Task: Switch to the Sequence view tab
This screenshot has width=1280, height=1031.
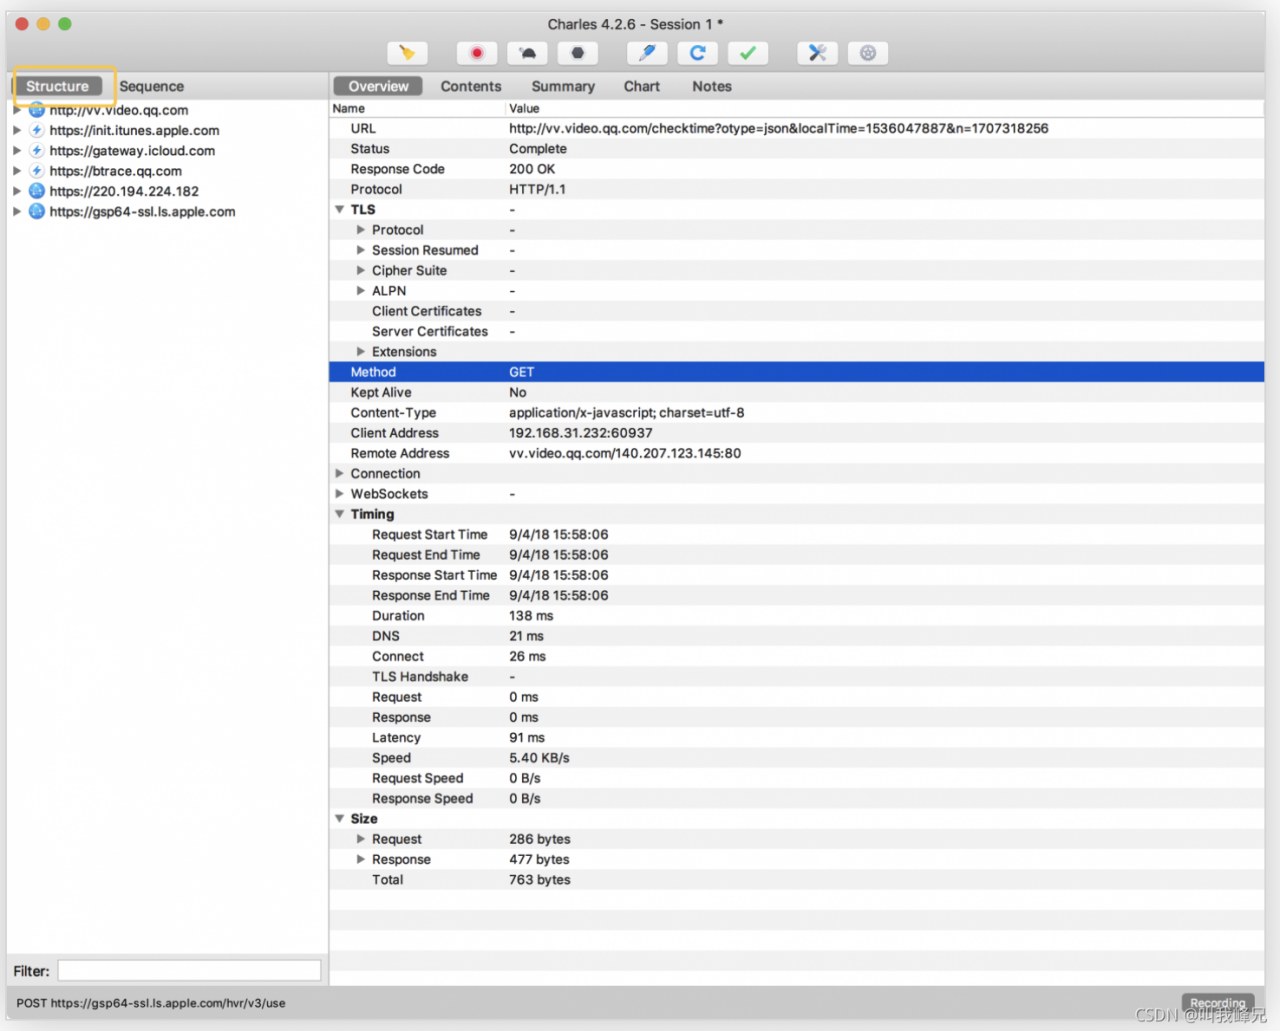Action: pyautogui.click(x=151, y=86)
